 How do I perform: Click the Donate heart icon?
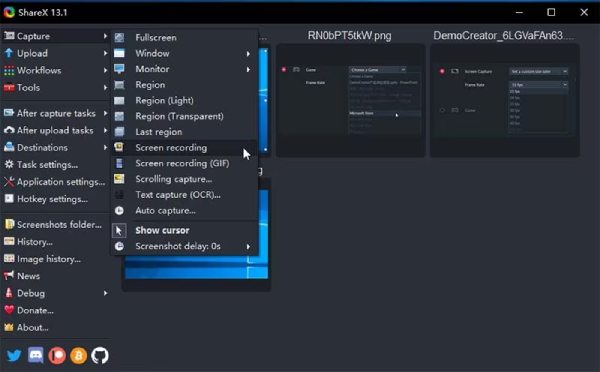[9, 310]
